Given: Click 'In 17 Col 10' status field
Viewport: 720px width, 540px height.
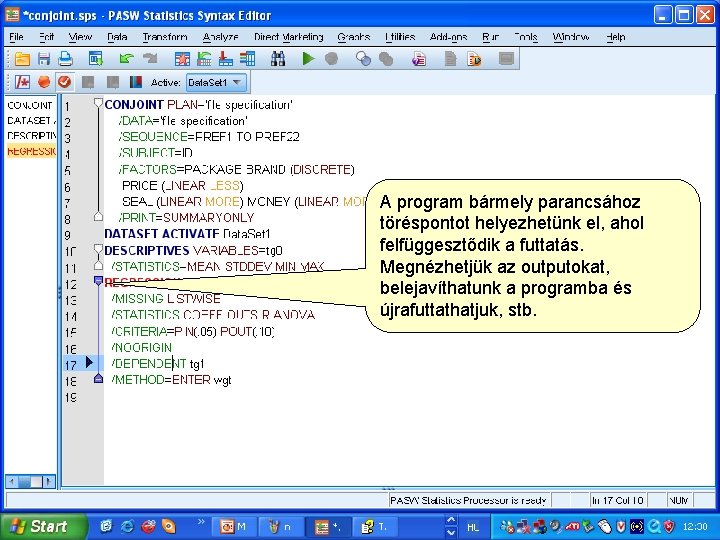Looking at the screenshot, I should [617, 501].
